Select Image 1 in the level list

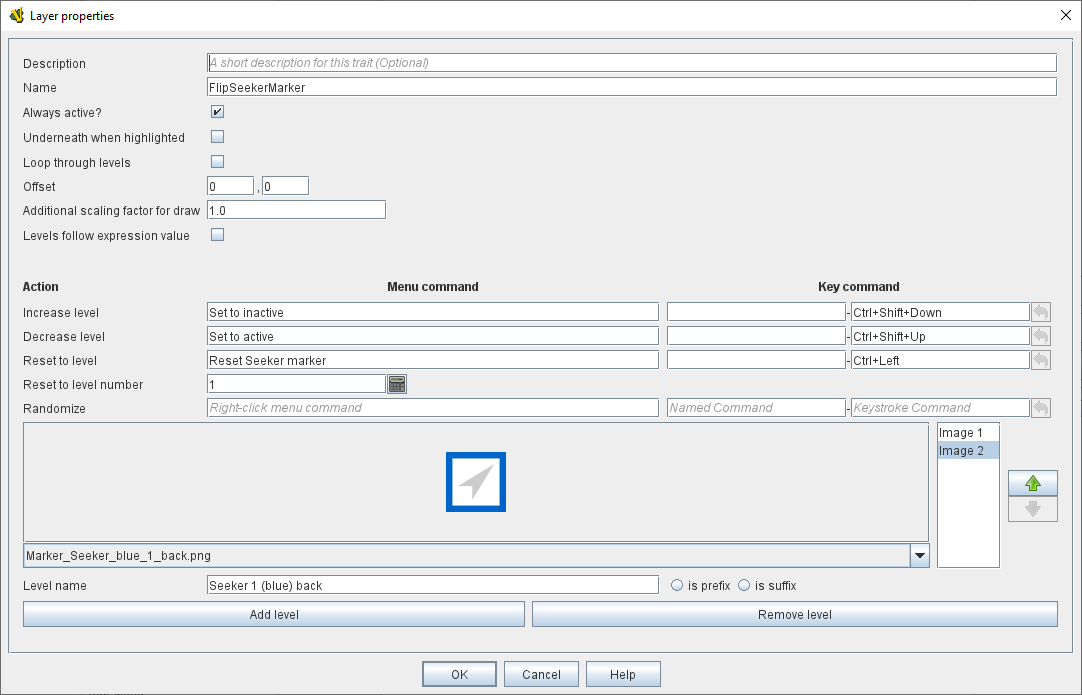[960, 433]
